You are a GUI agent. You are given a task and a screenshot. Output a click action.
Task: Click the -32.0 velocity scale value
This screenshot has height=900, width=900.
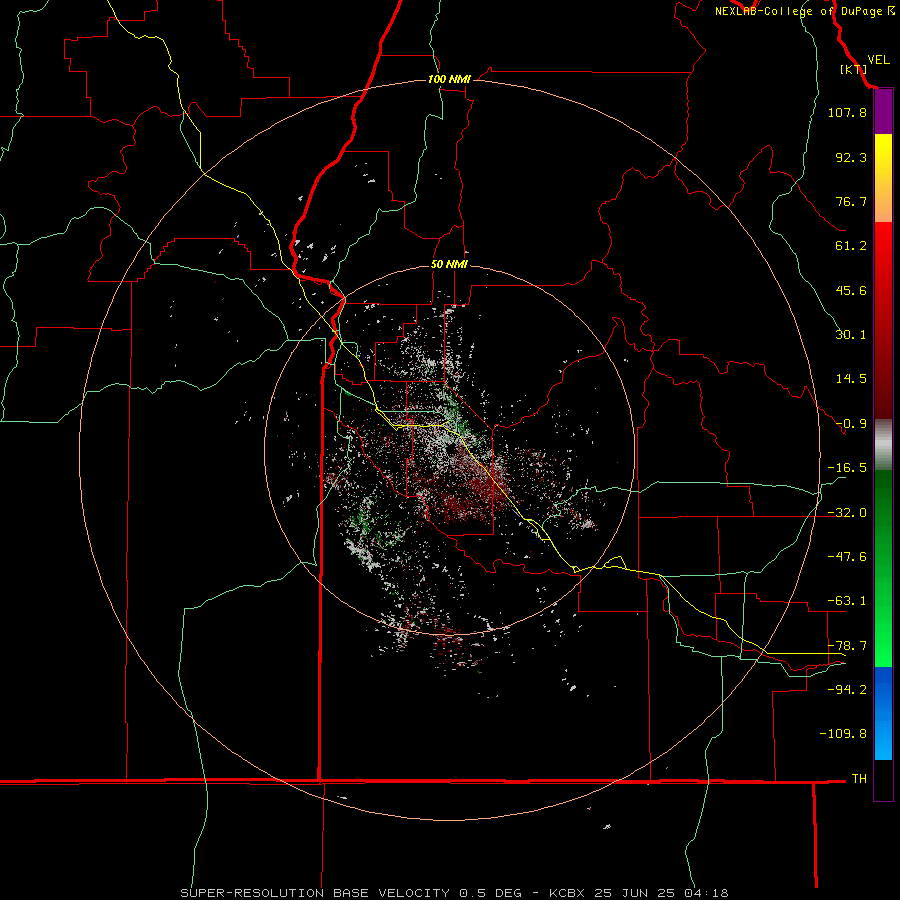(847, 513)
